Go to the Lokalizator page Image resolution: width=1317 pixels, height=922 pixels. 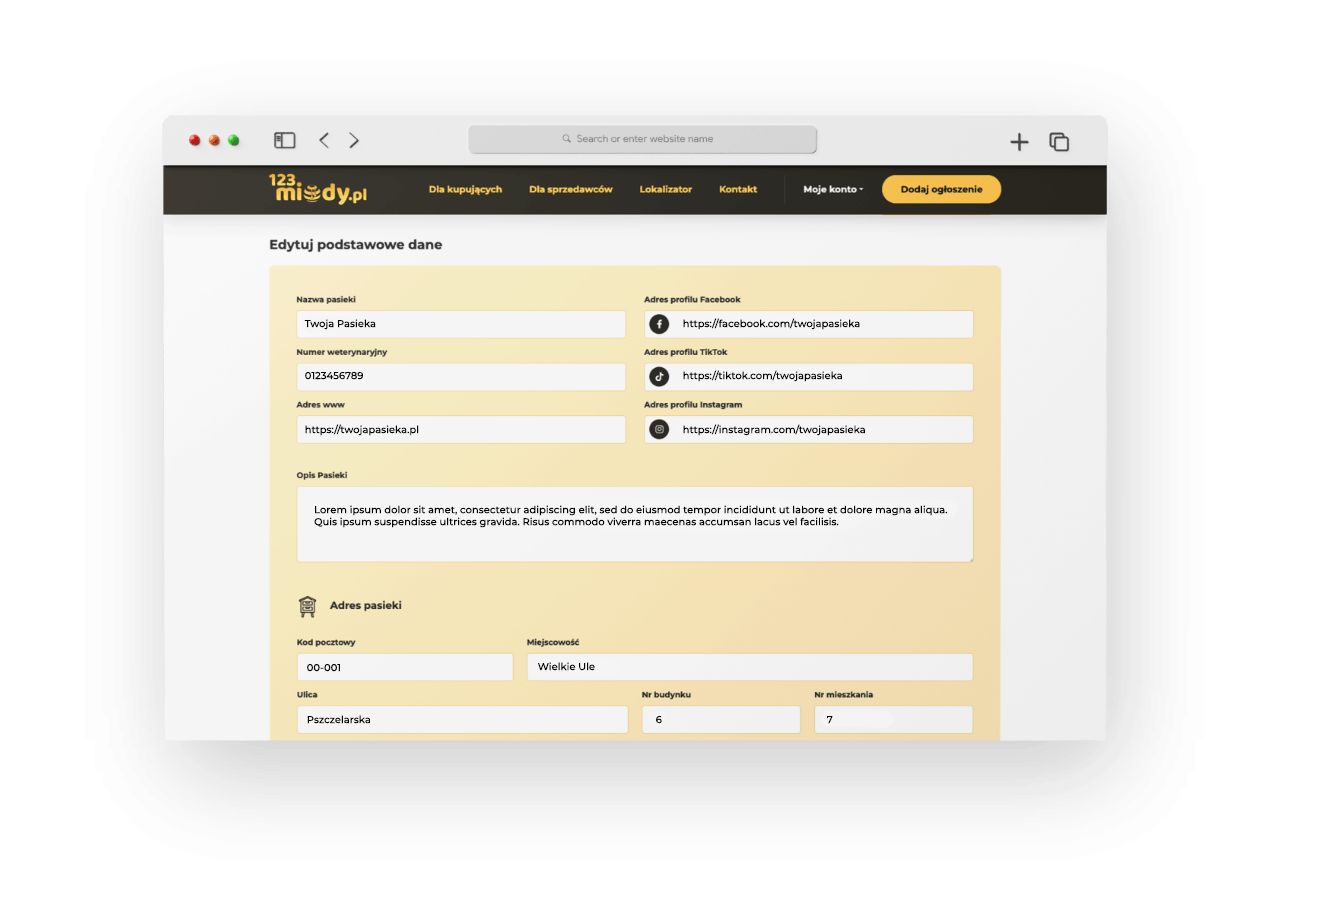click(x=665, y=190)
